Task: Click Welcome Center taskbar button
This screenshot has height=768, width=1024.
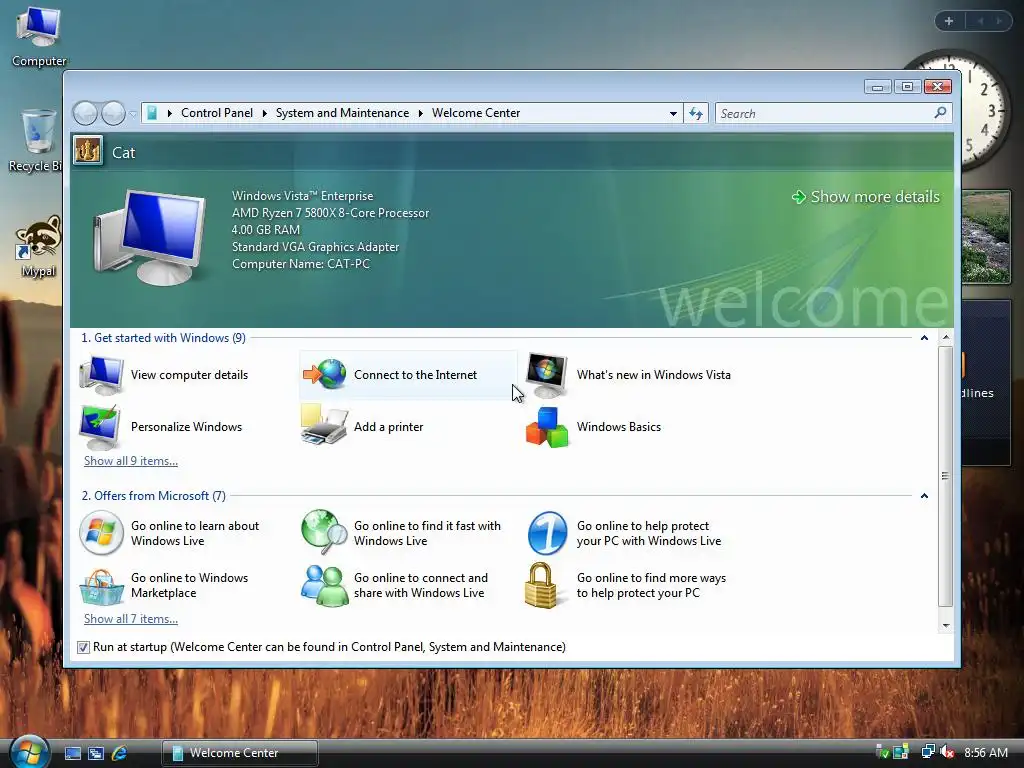Action: point(240,753)
